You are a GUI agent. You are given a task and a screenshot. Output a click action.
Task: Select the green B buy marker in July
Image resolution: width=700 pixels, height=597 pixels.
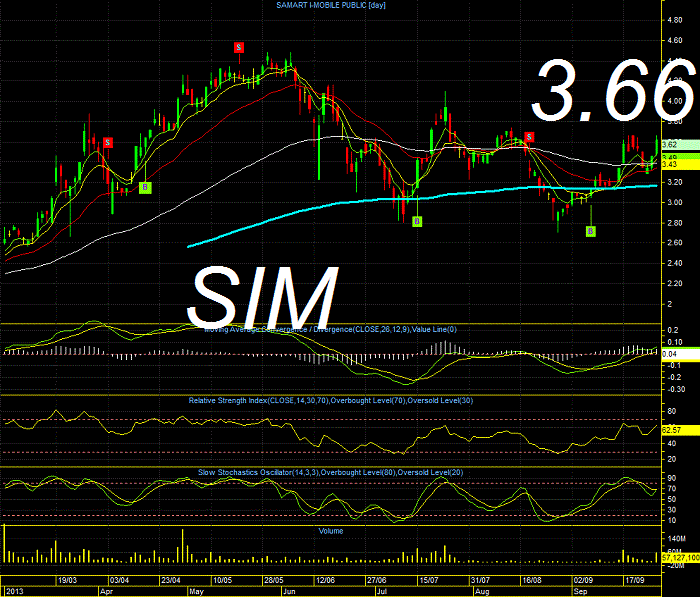coord(417,221)
